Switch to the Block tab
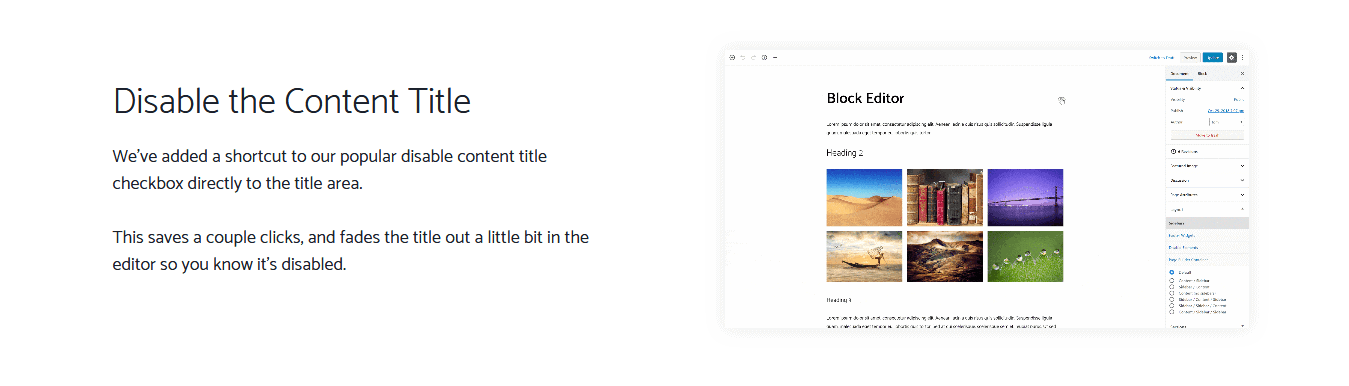The image size is (1349, 386). tap(1202, 74)
